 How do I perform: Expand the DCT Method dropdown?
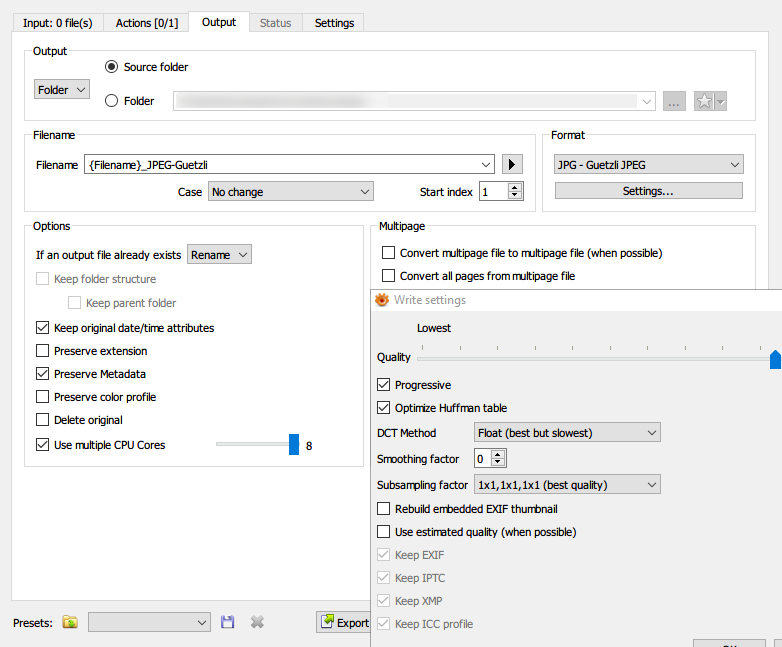[566, 433]
